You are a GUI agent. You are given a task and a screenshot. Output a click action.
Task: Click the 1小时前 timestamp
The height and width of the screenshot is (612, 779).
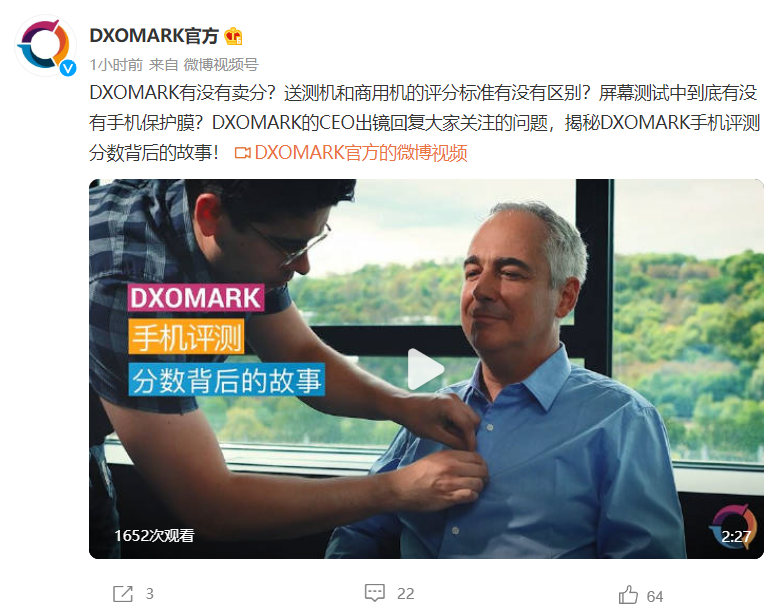point(116,65)
